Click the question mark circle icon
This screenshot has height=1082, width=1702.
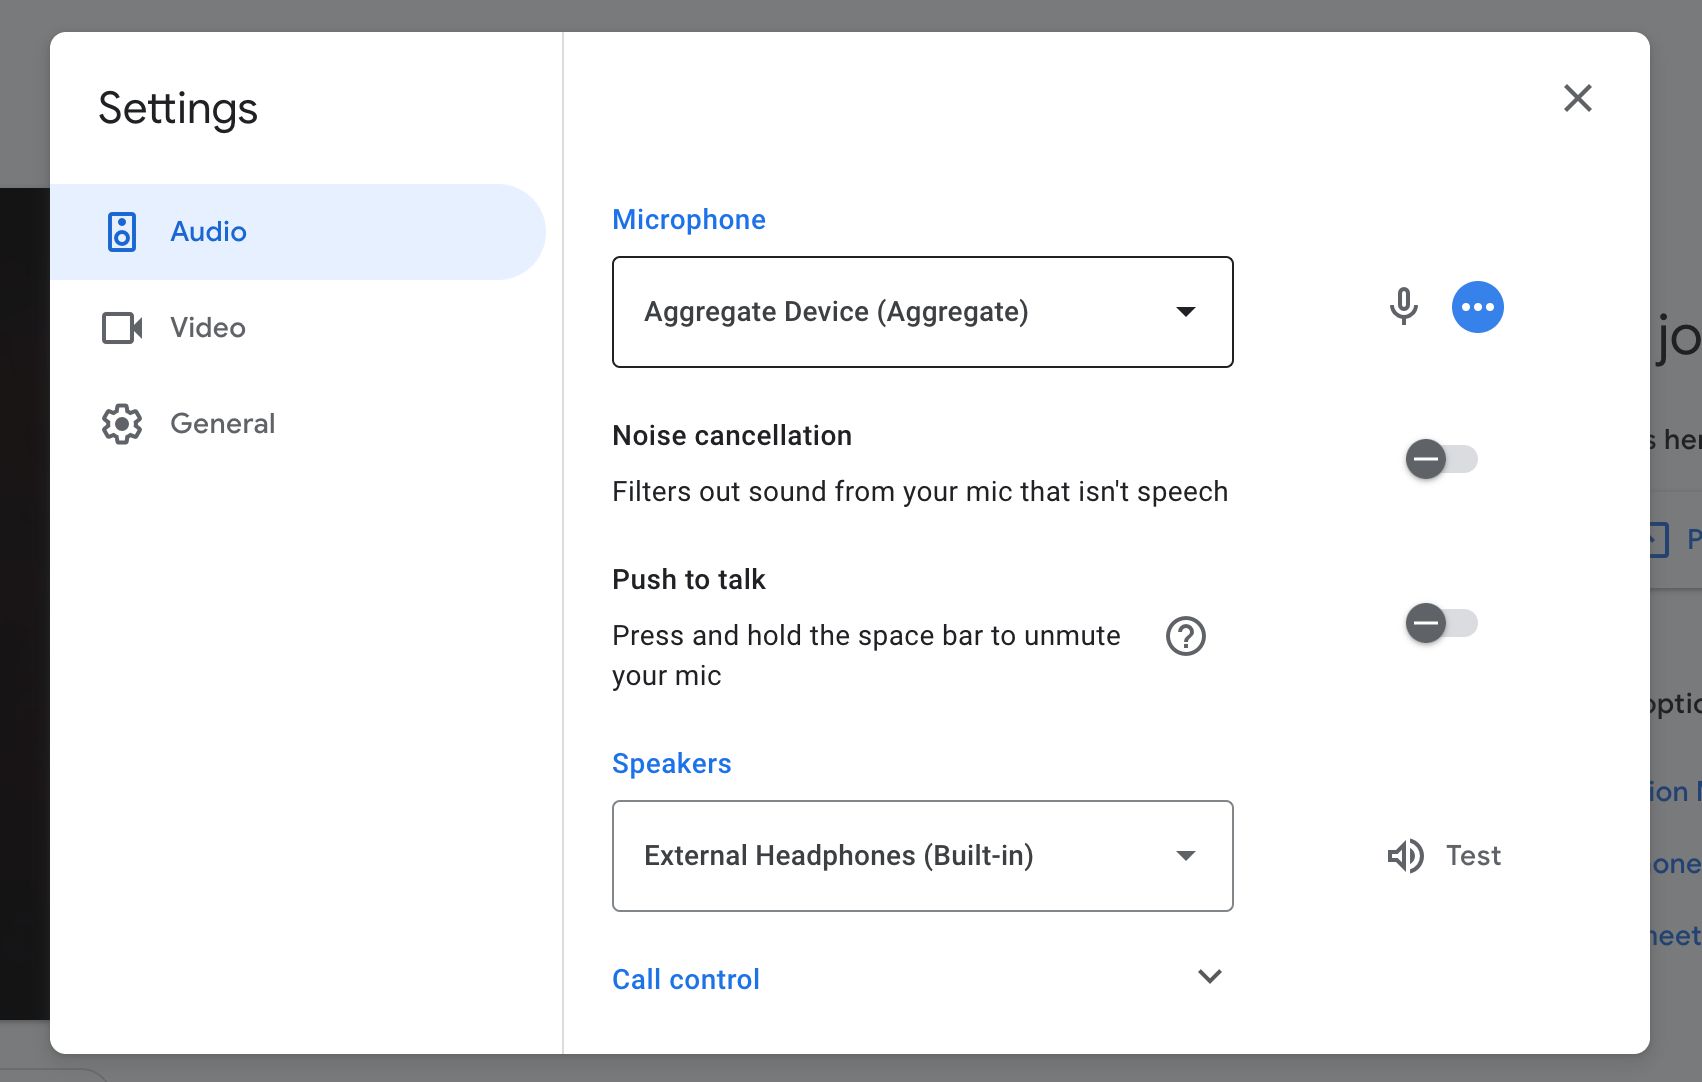click(1186, 636)
